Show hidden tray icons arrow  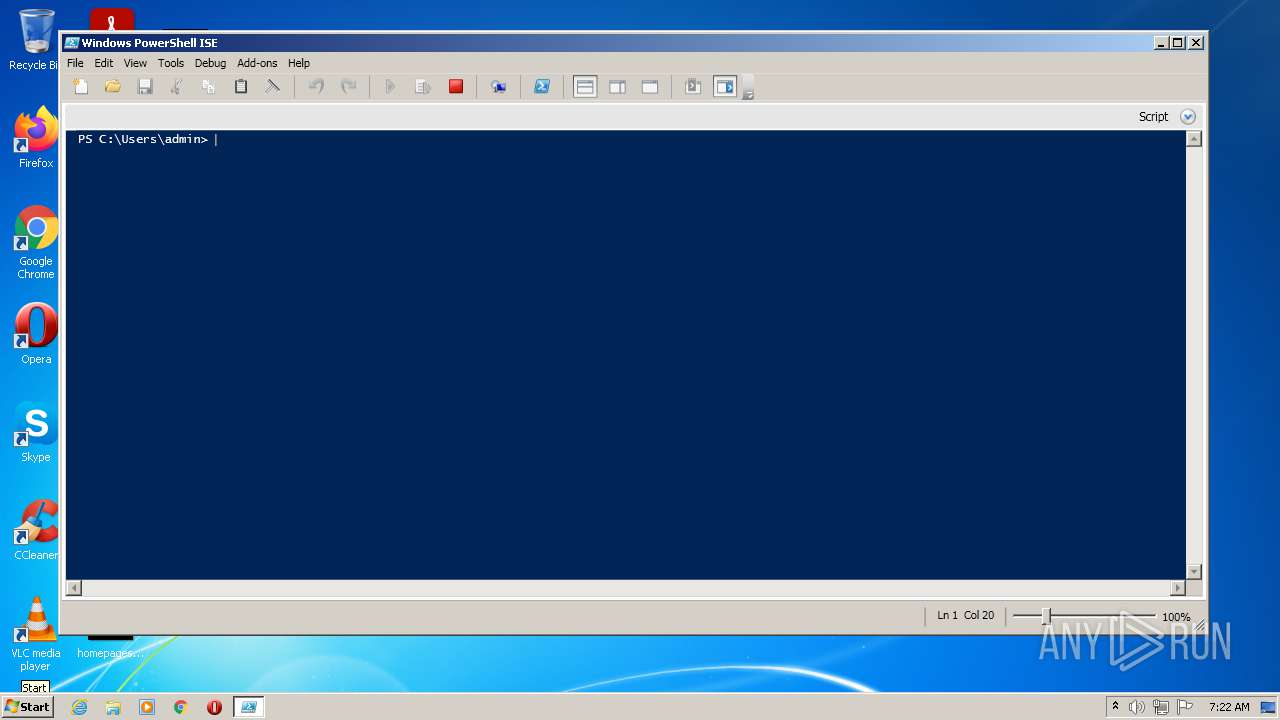click(x=1115, y=706)
